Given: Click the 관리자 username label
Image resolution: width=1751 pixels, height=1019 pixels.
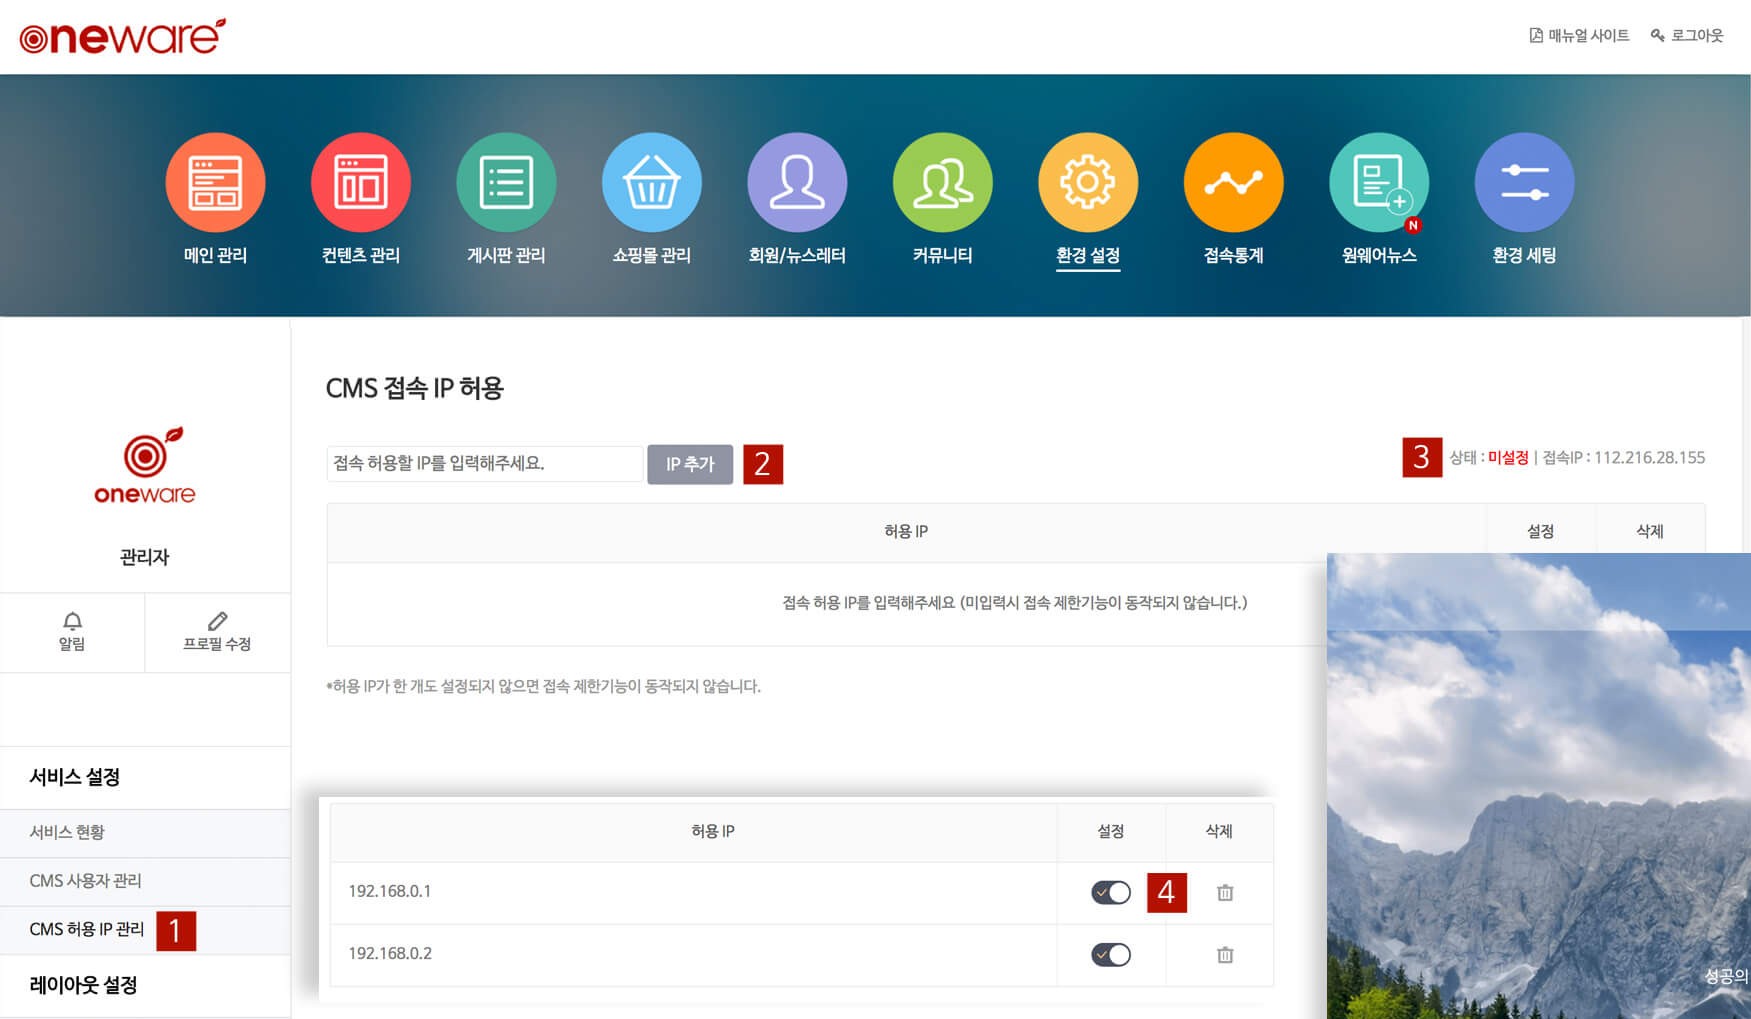Looking at the screenshot, I should pos(145,557).
